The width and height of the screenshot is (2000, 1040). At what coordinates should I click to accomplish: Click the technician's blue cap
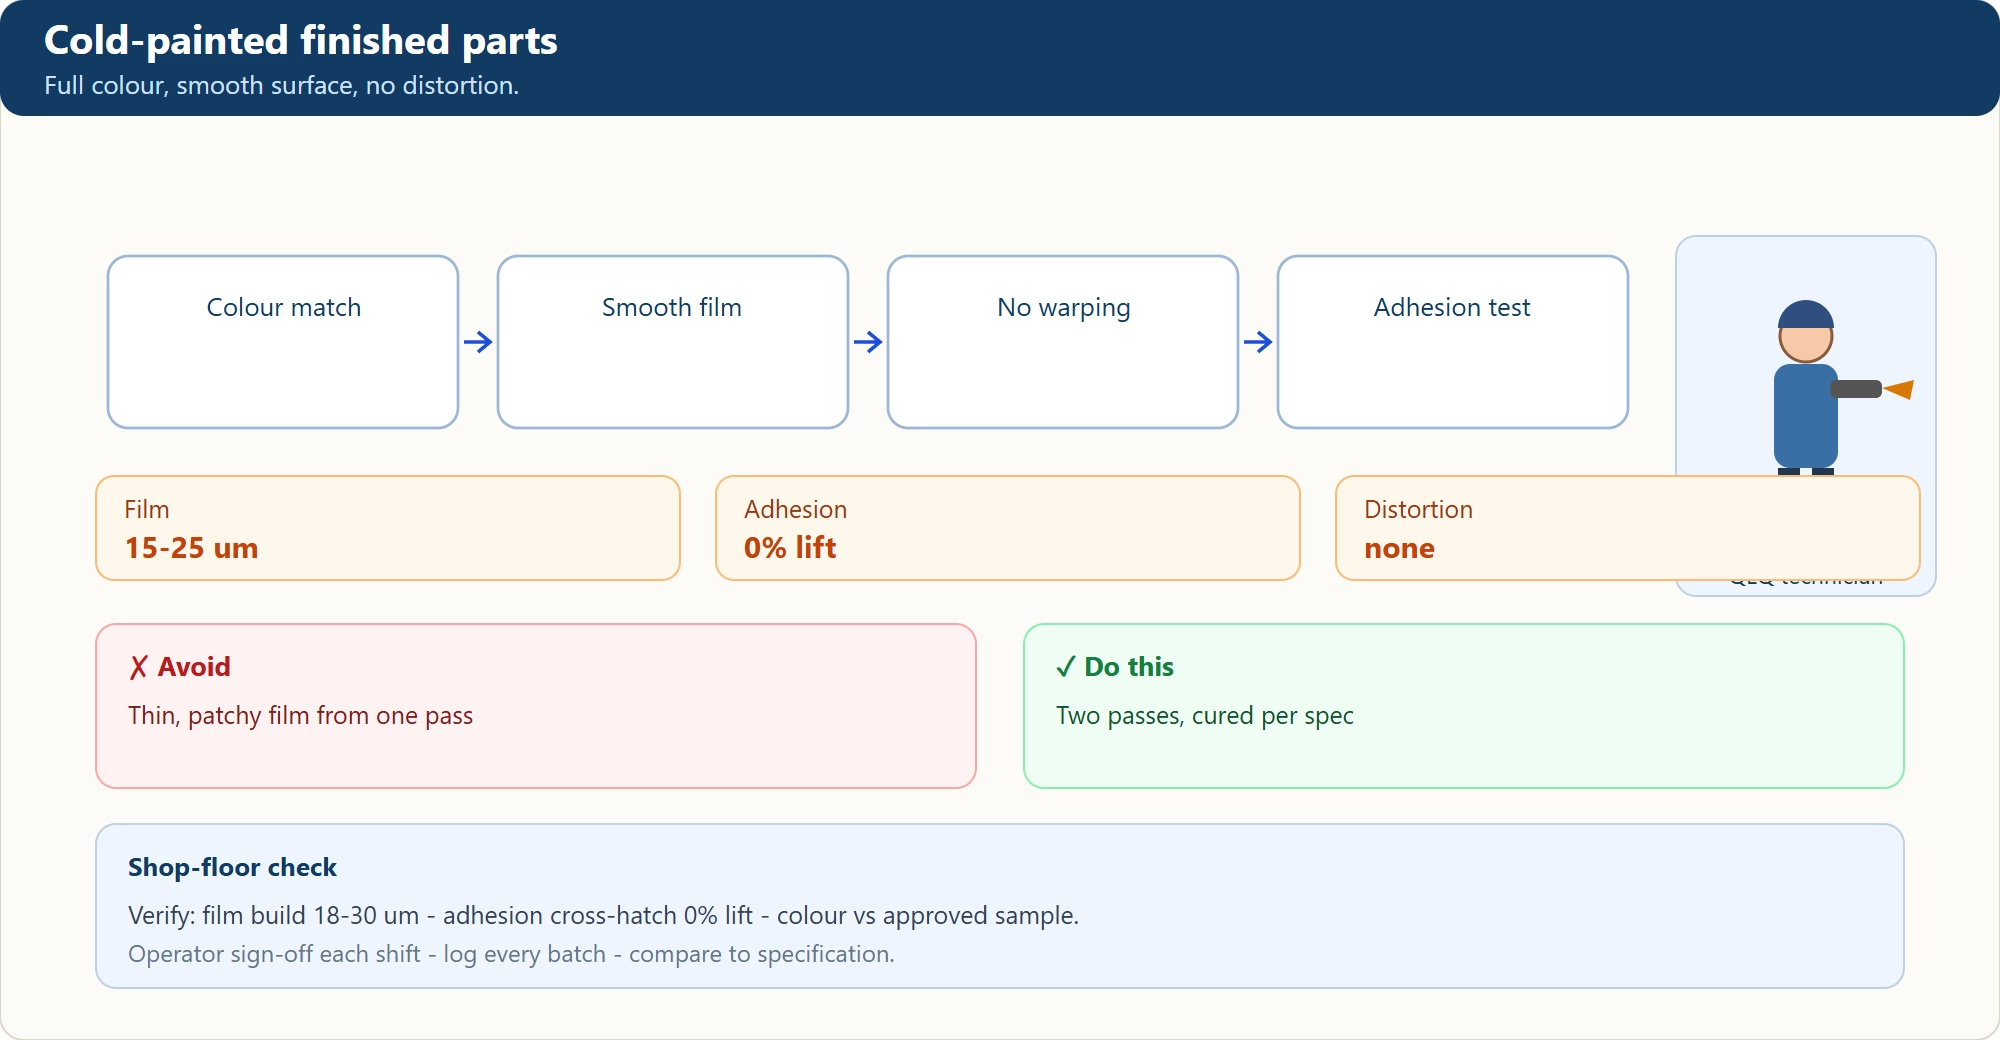pyautogui.click(x=1806, y=314)
